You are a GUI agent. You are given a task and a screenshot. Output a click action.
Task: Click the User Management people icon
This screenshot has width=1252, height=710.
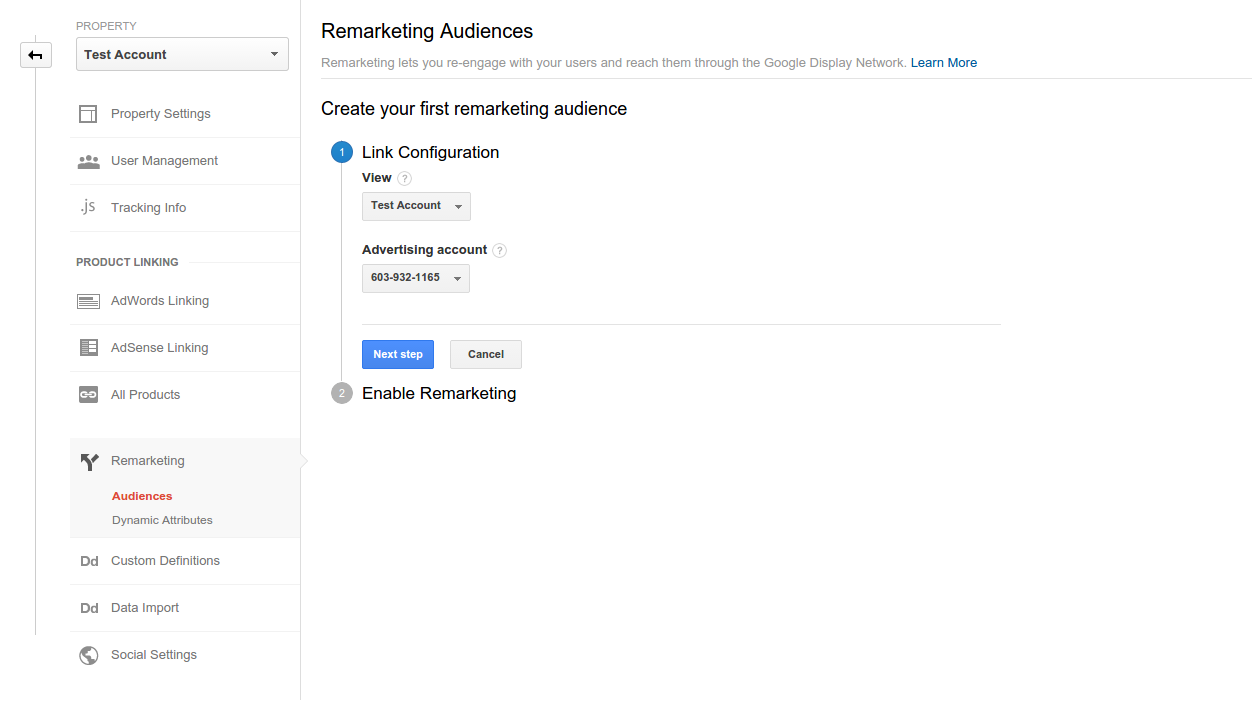tap(88, 161)
